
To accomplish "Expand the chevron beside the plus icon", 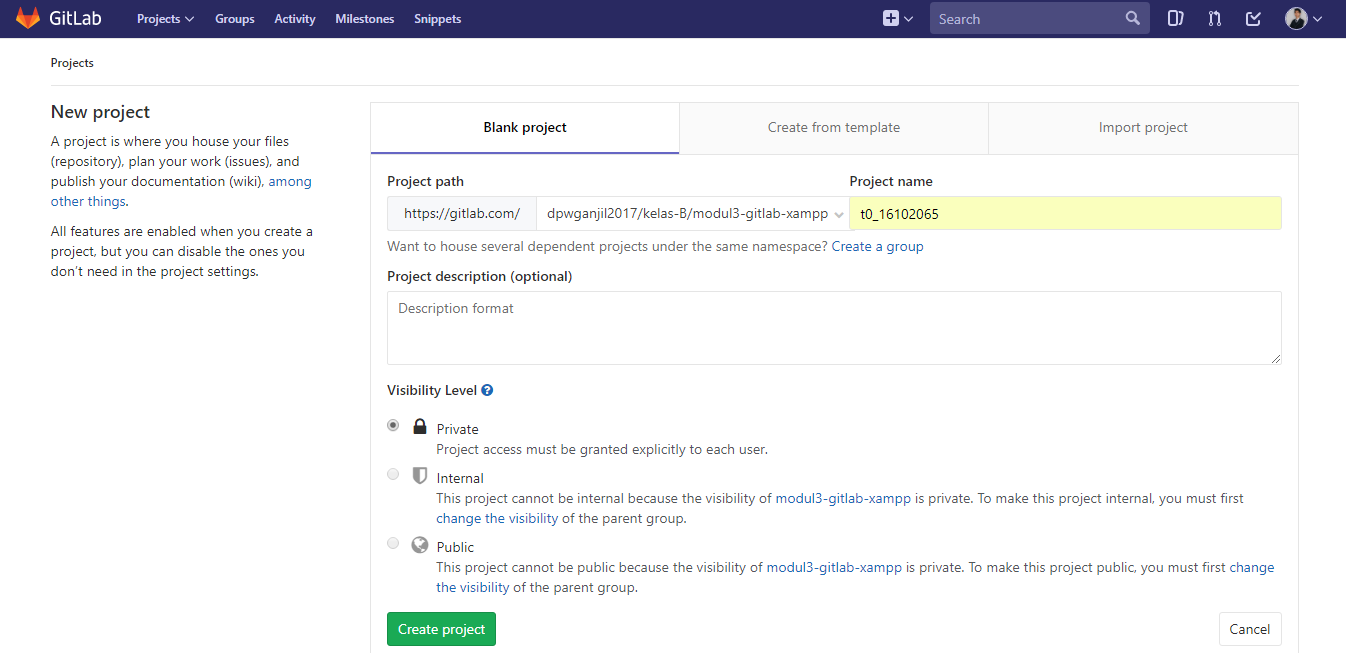I will click(909, 19).
